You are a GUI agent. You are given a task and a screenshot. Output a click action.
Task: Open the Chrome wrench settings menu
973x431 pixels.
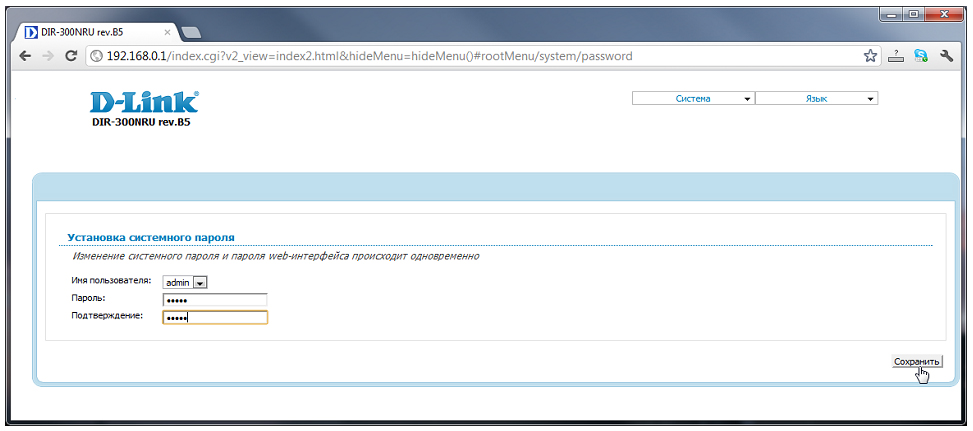click(945, 56)
